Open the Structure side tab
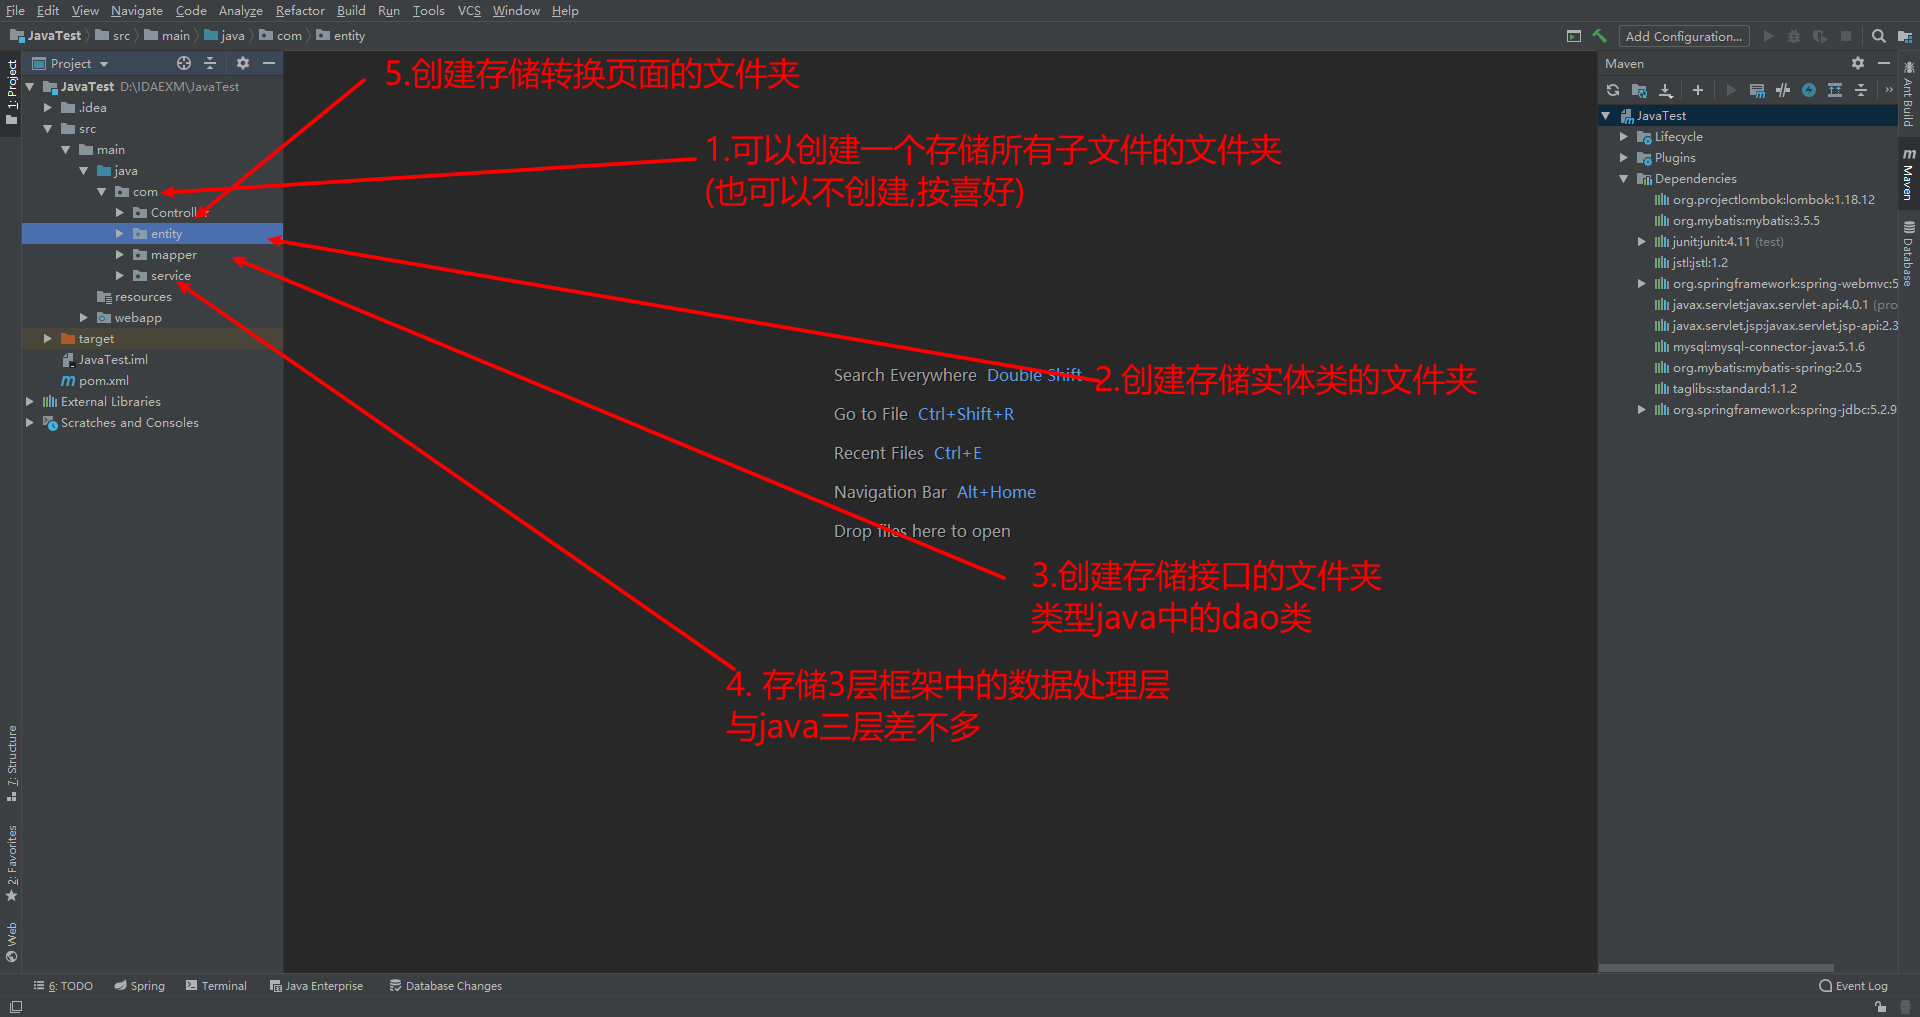 point(12,763)
